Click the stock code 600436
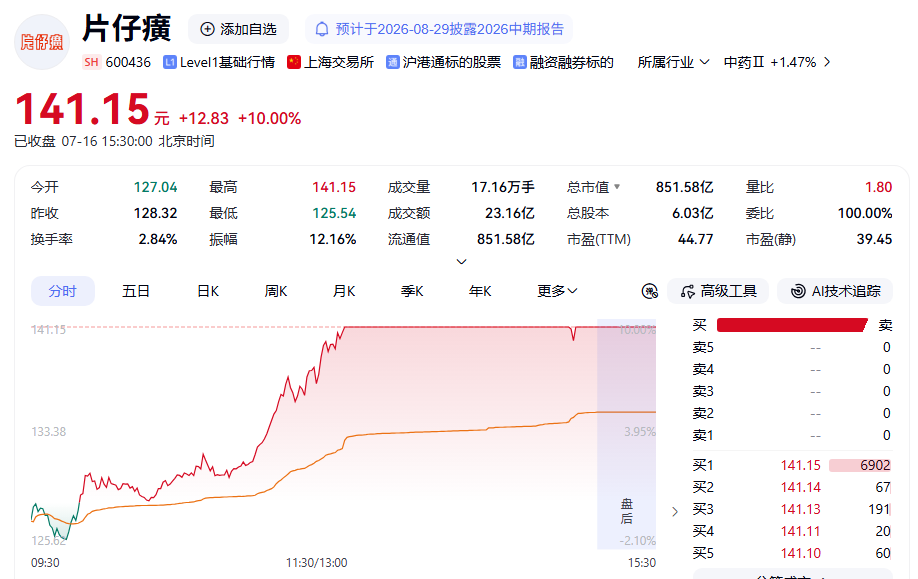The image size is (918, 579). (x=128, y=62)
